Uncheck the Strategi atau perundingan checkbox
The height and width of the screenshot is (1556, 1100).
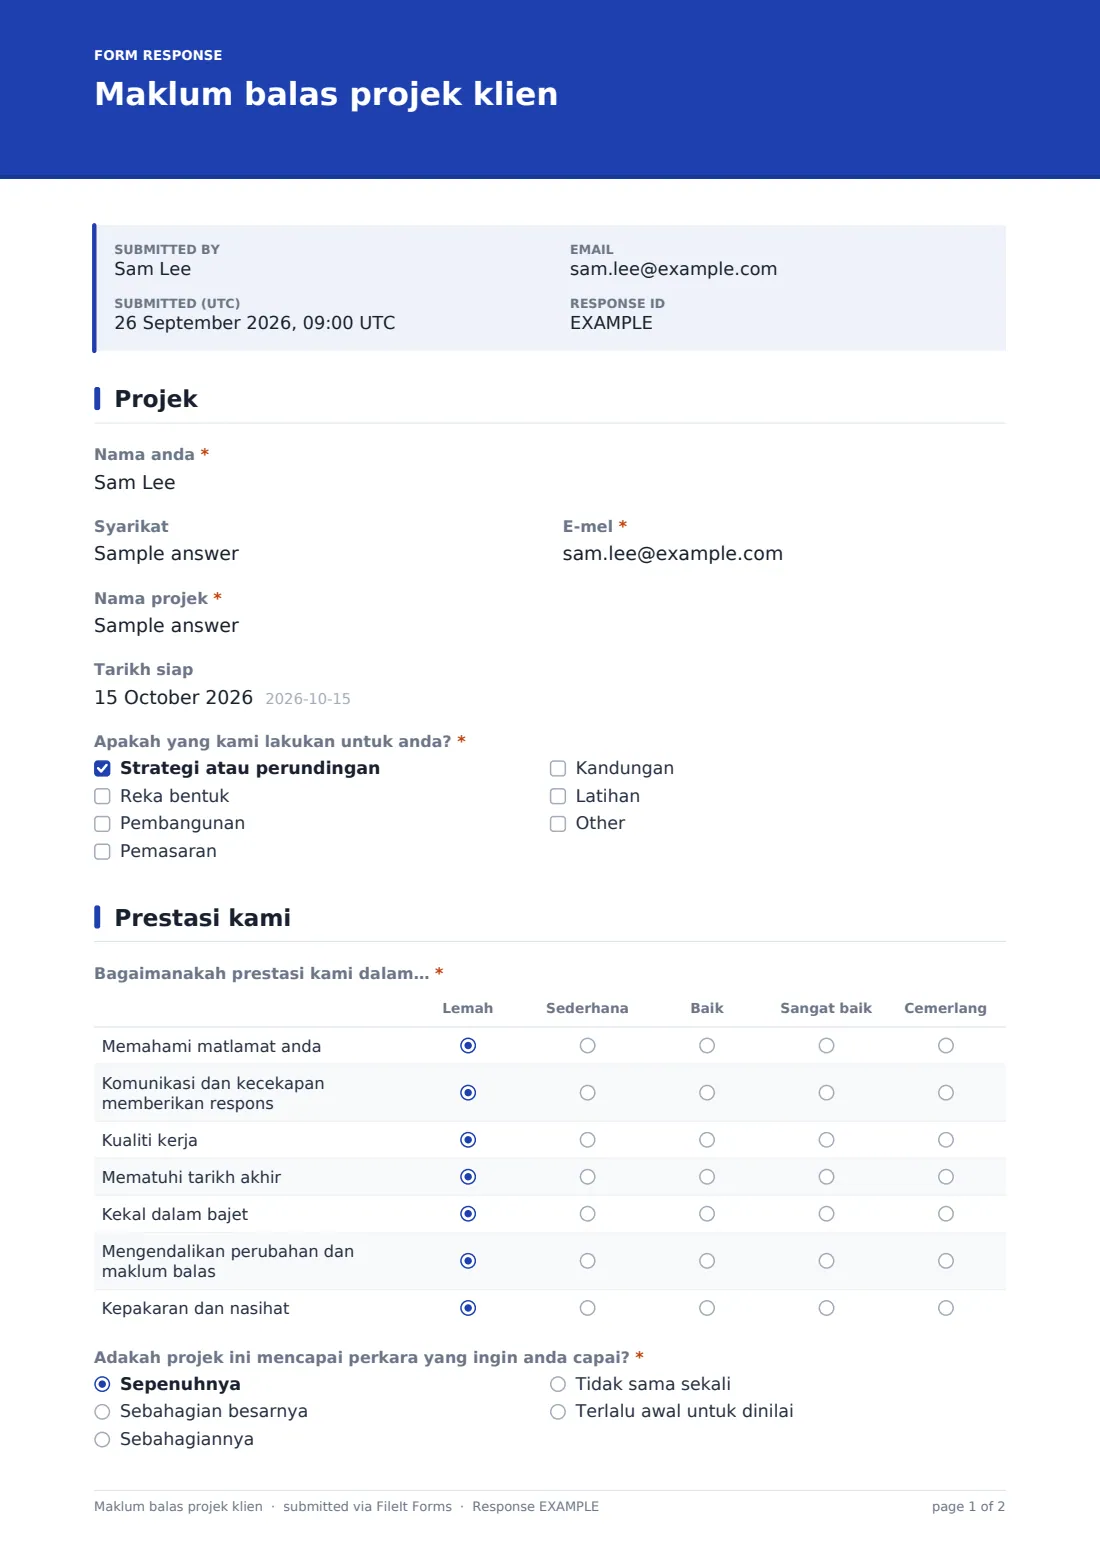102,768
